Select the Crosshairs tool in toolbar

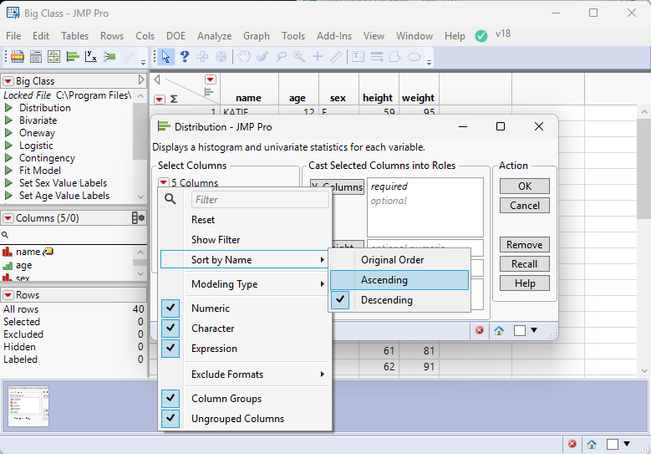tap(317, 57)
